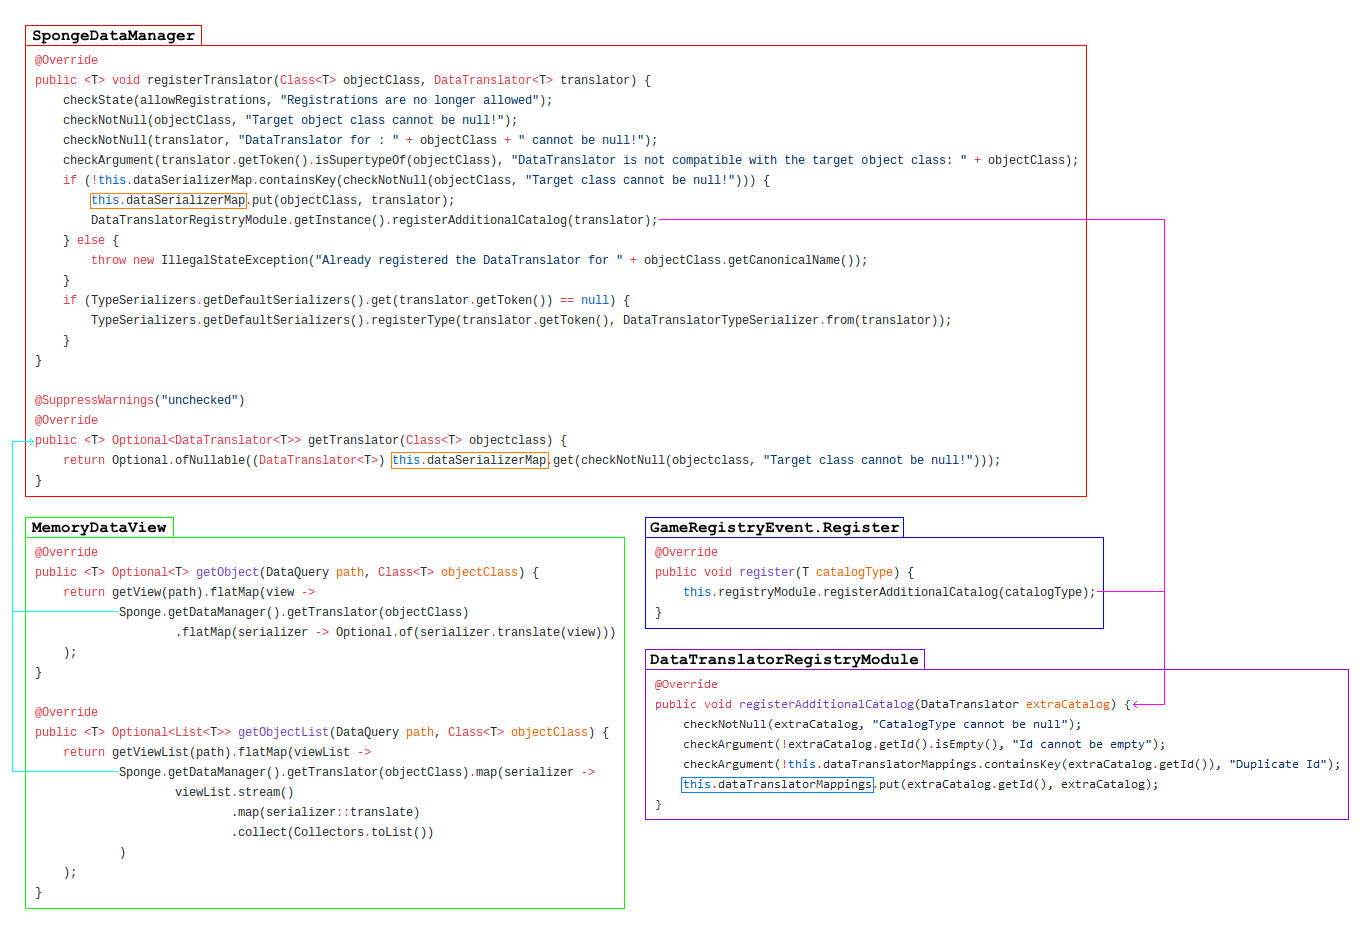Click registerAdditionalCatalog(DataTranslator extraCatalog) signature
Viewport: 1369px width, 934px height.
click(x=893, y=704)
